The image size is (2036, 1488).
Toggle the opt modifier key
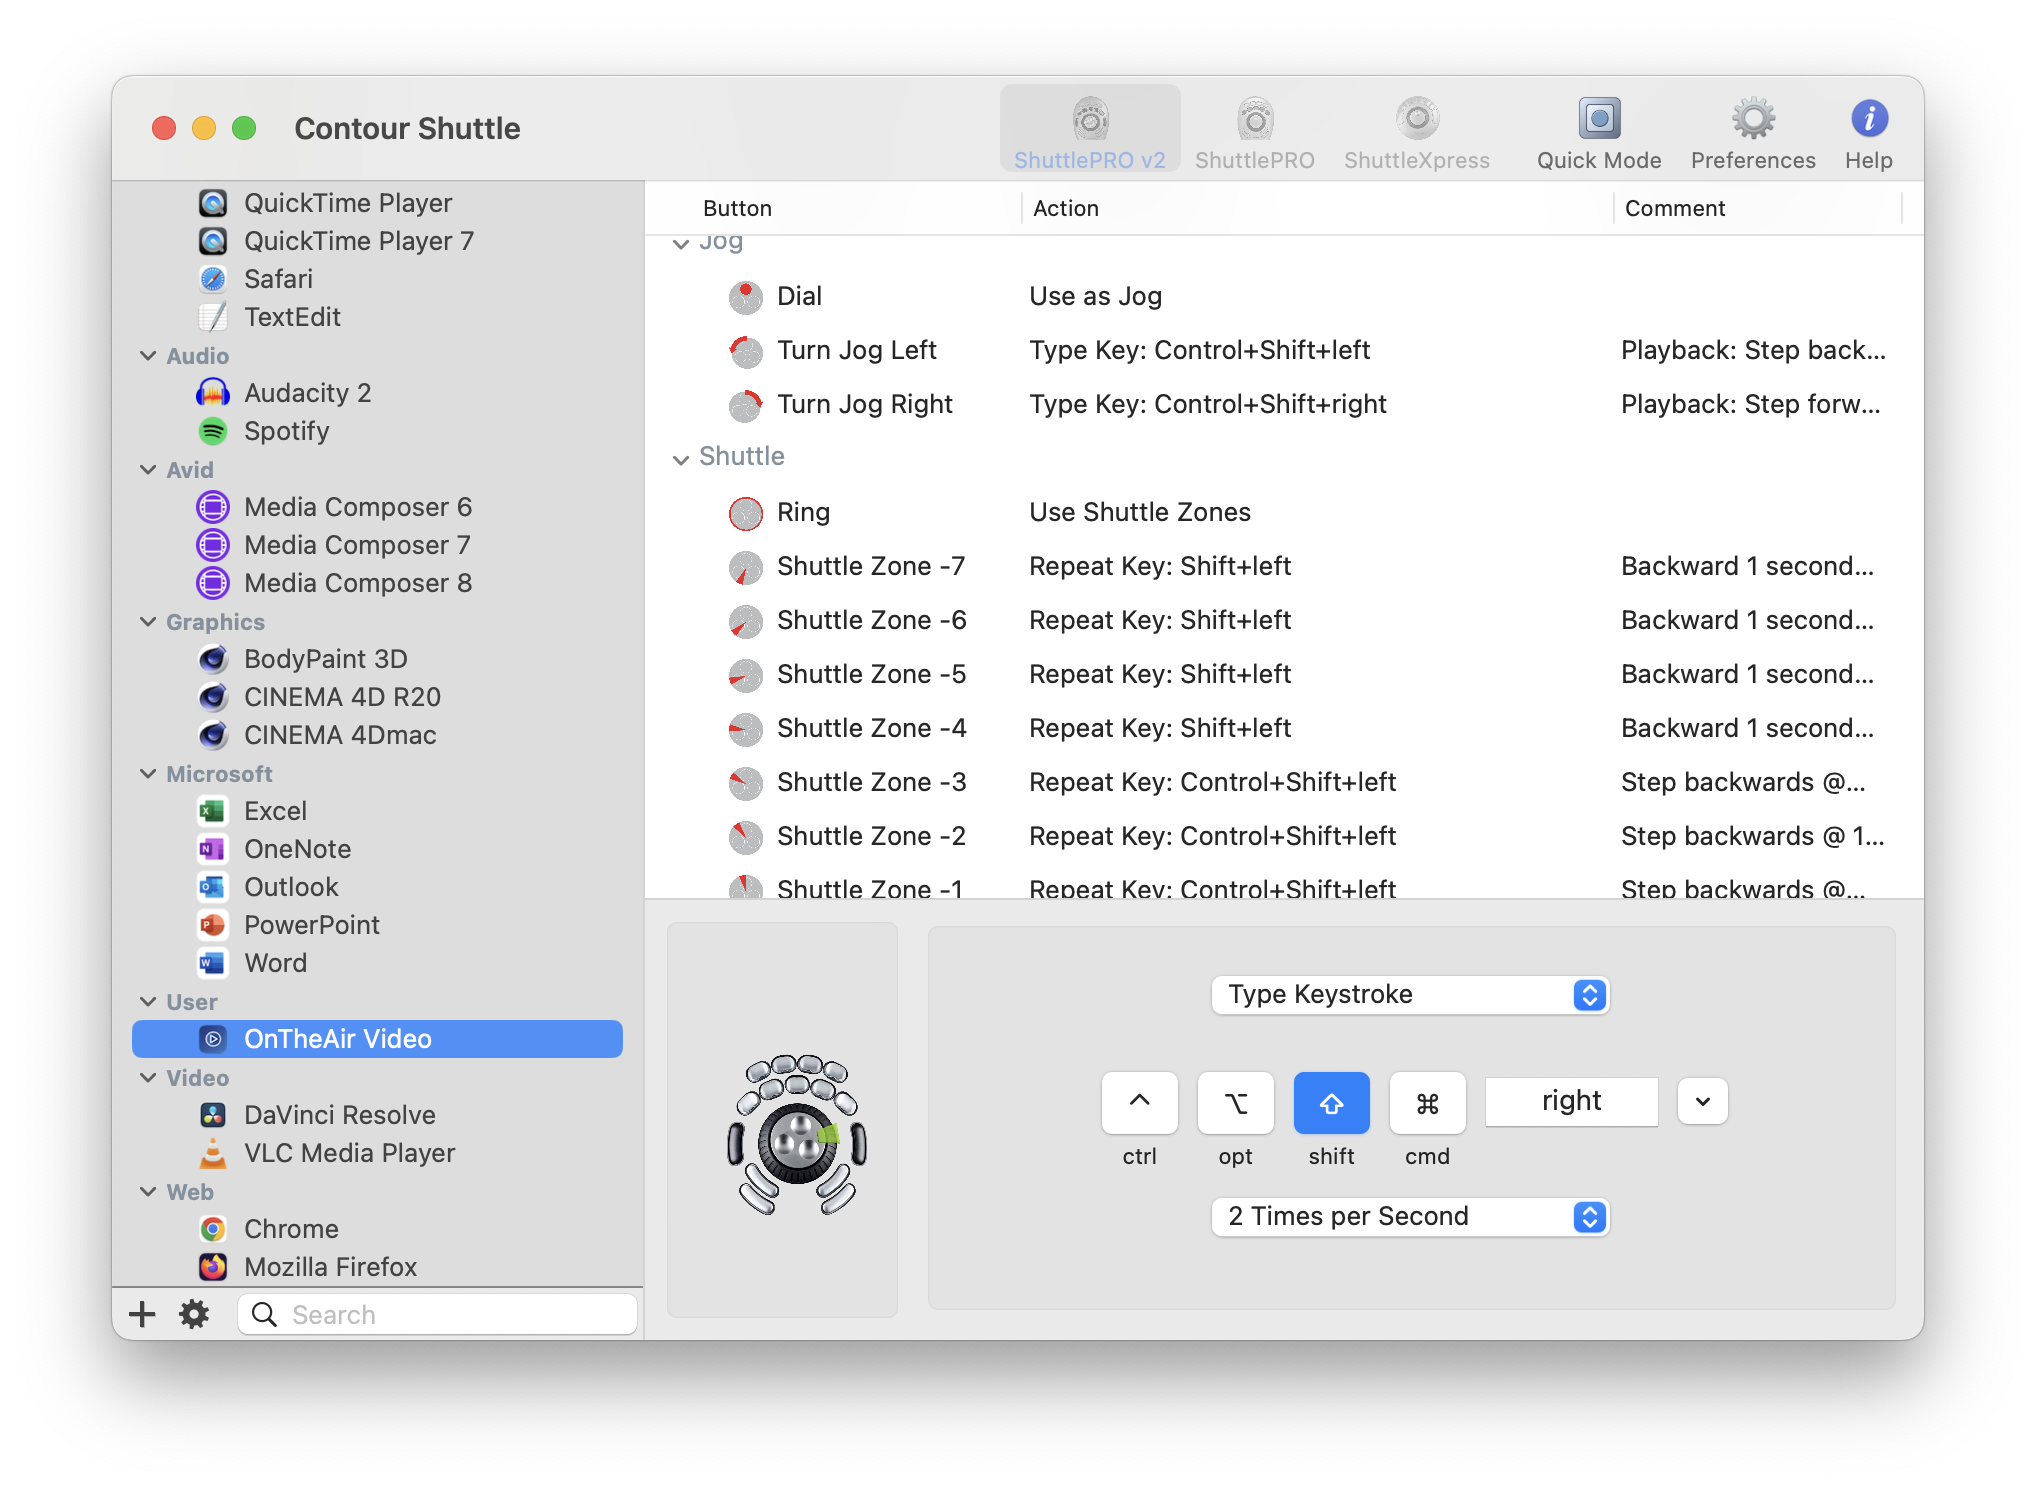click(1235, 1103)
